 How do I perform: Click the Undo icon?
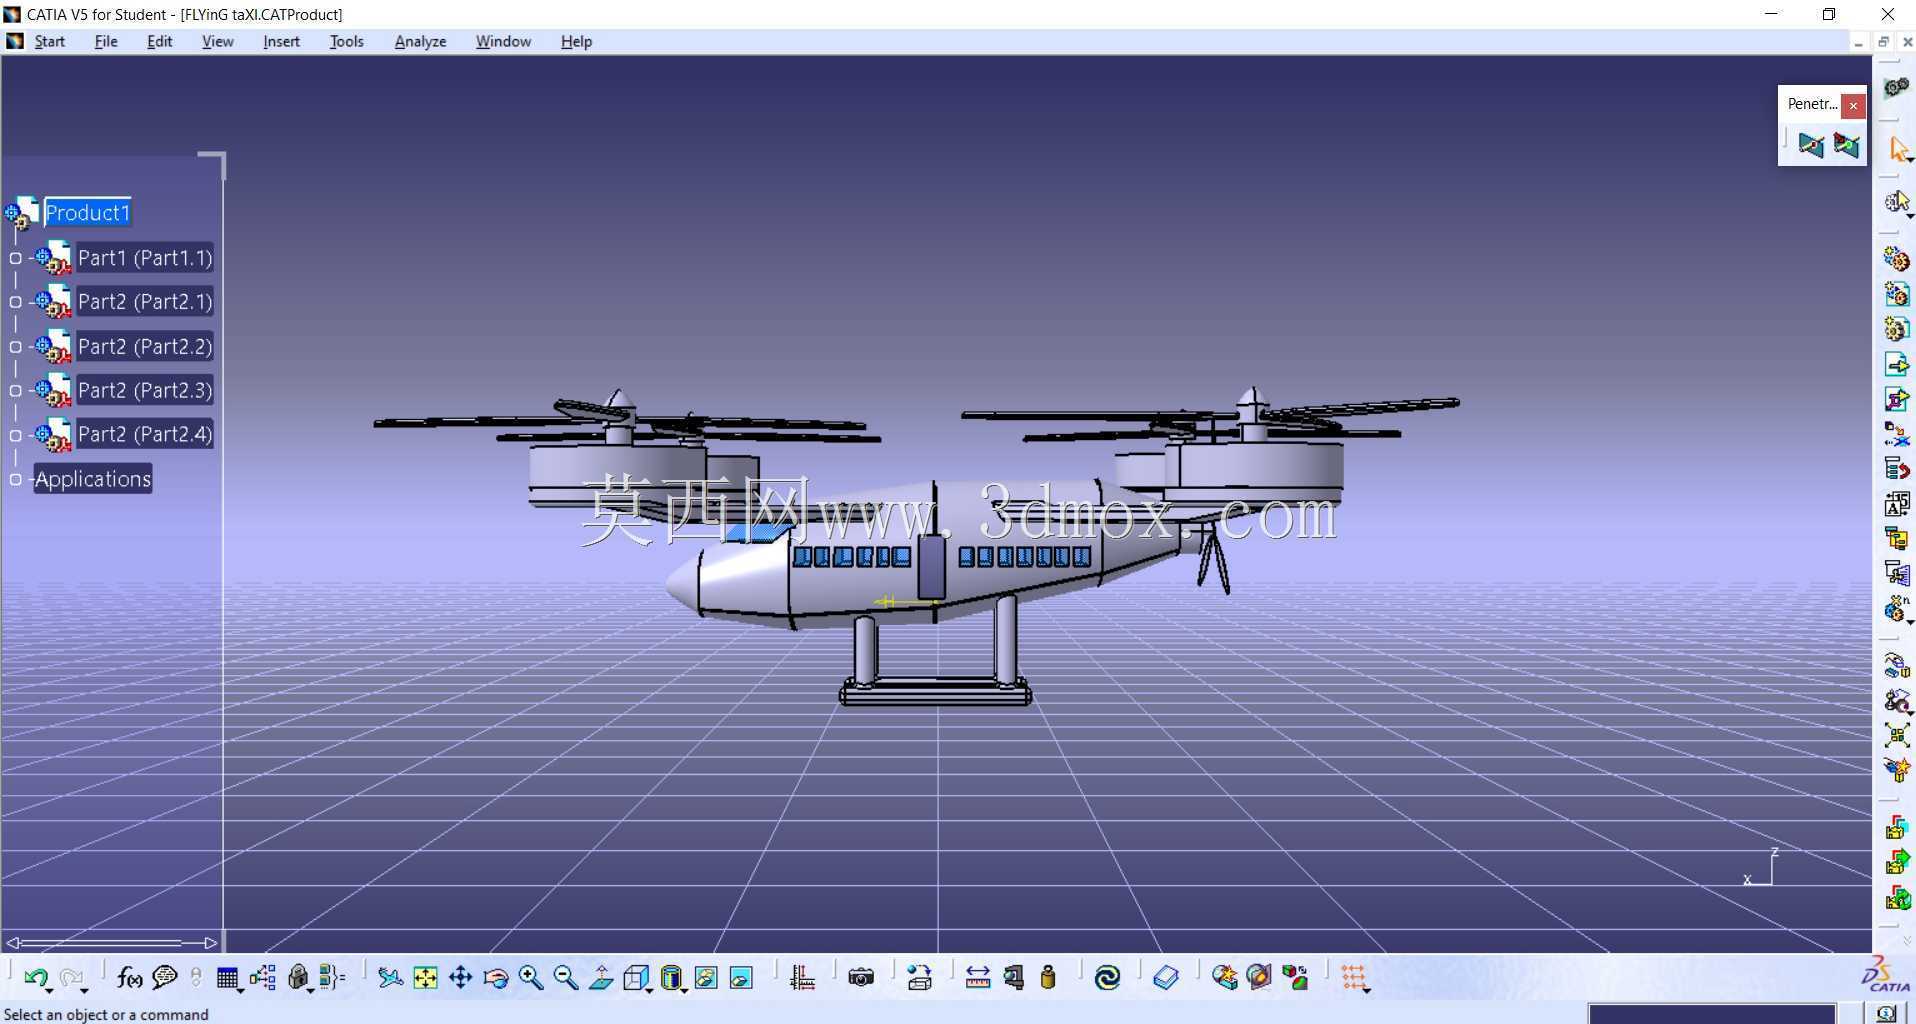35,978
